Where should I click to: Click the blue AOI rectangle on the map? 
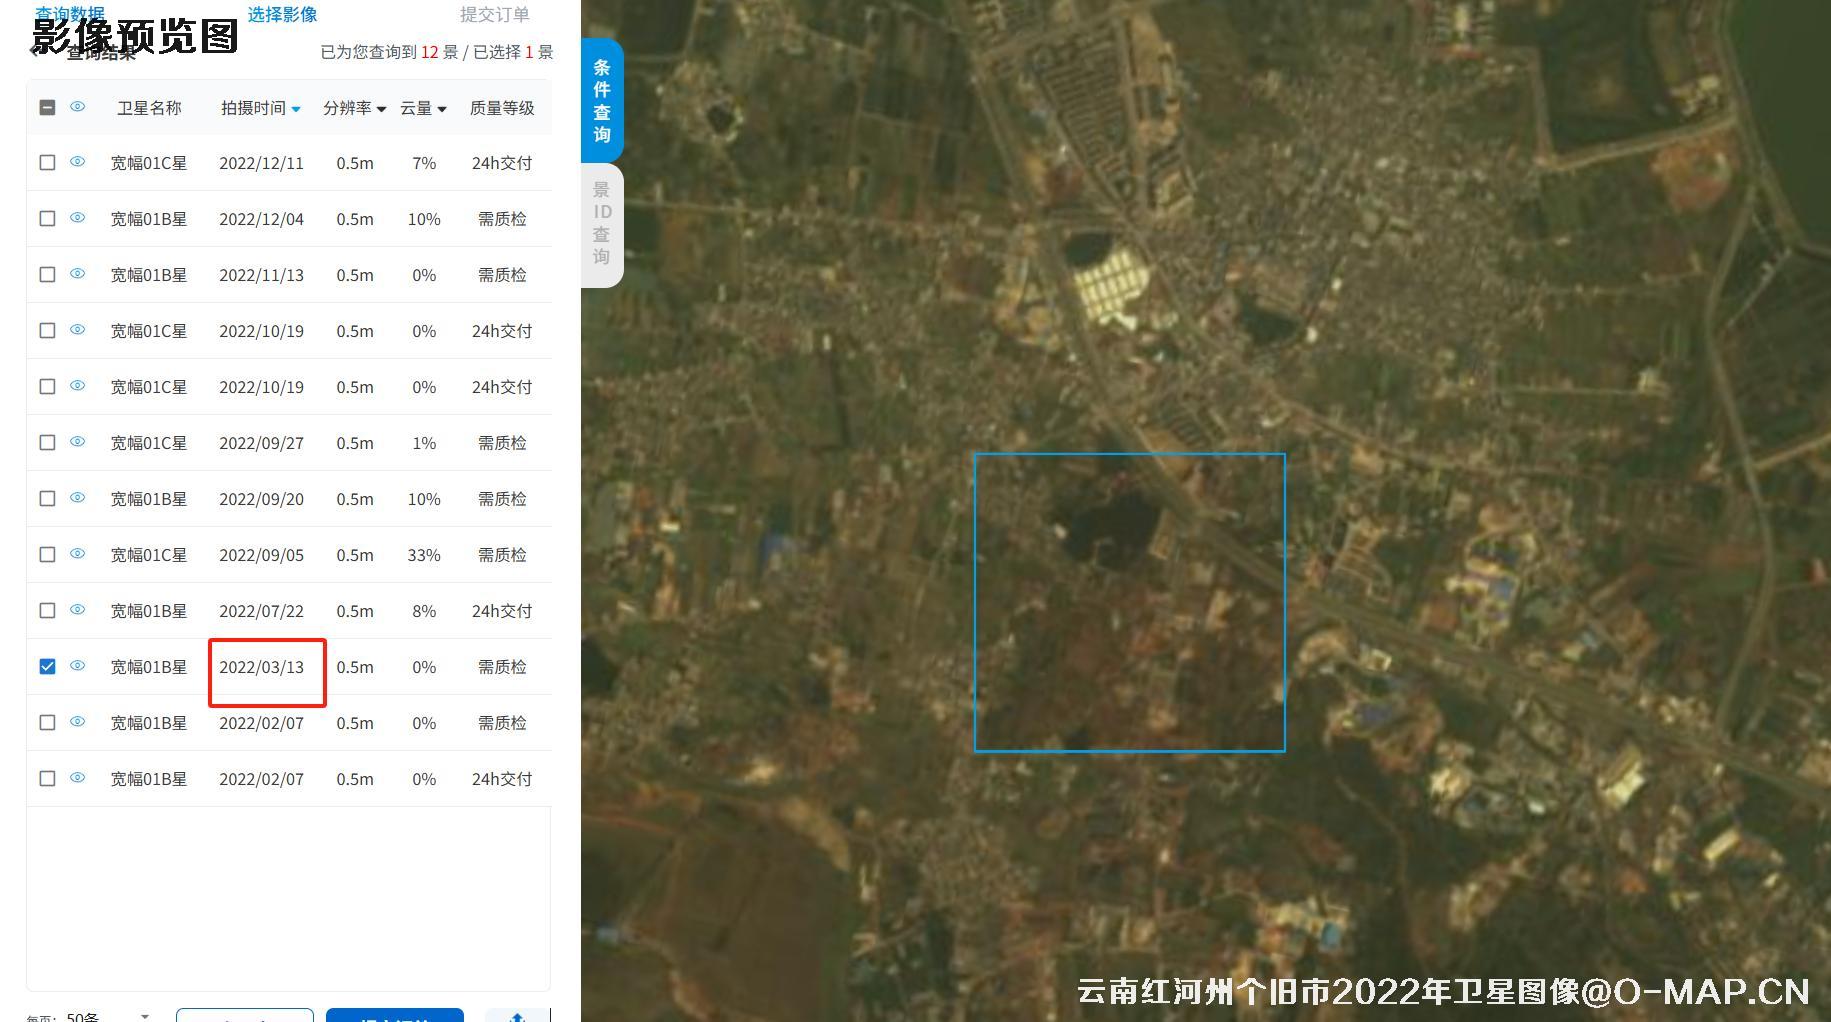pyautogui.click(x=1129, y=601)
